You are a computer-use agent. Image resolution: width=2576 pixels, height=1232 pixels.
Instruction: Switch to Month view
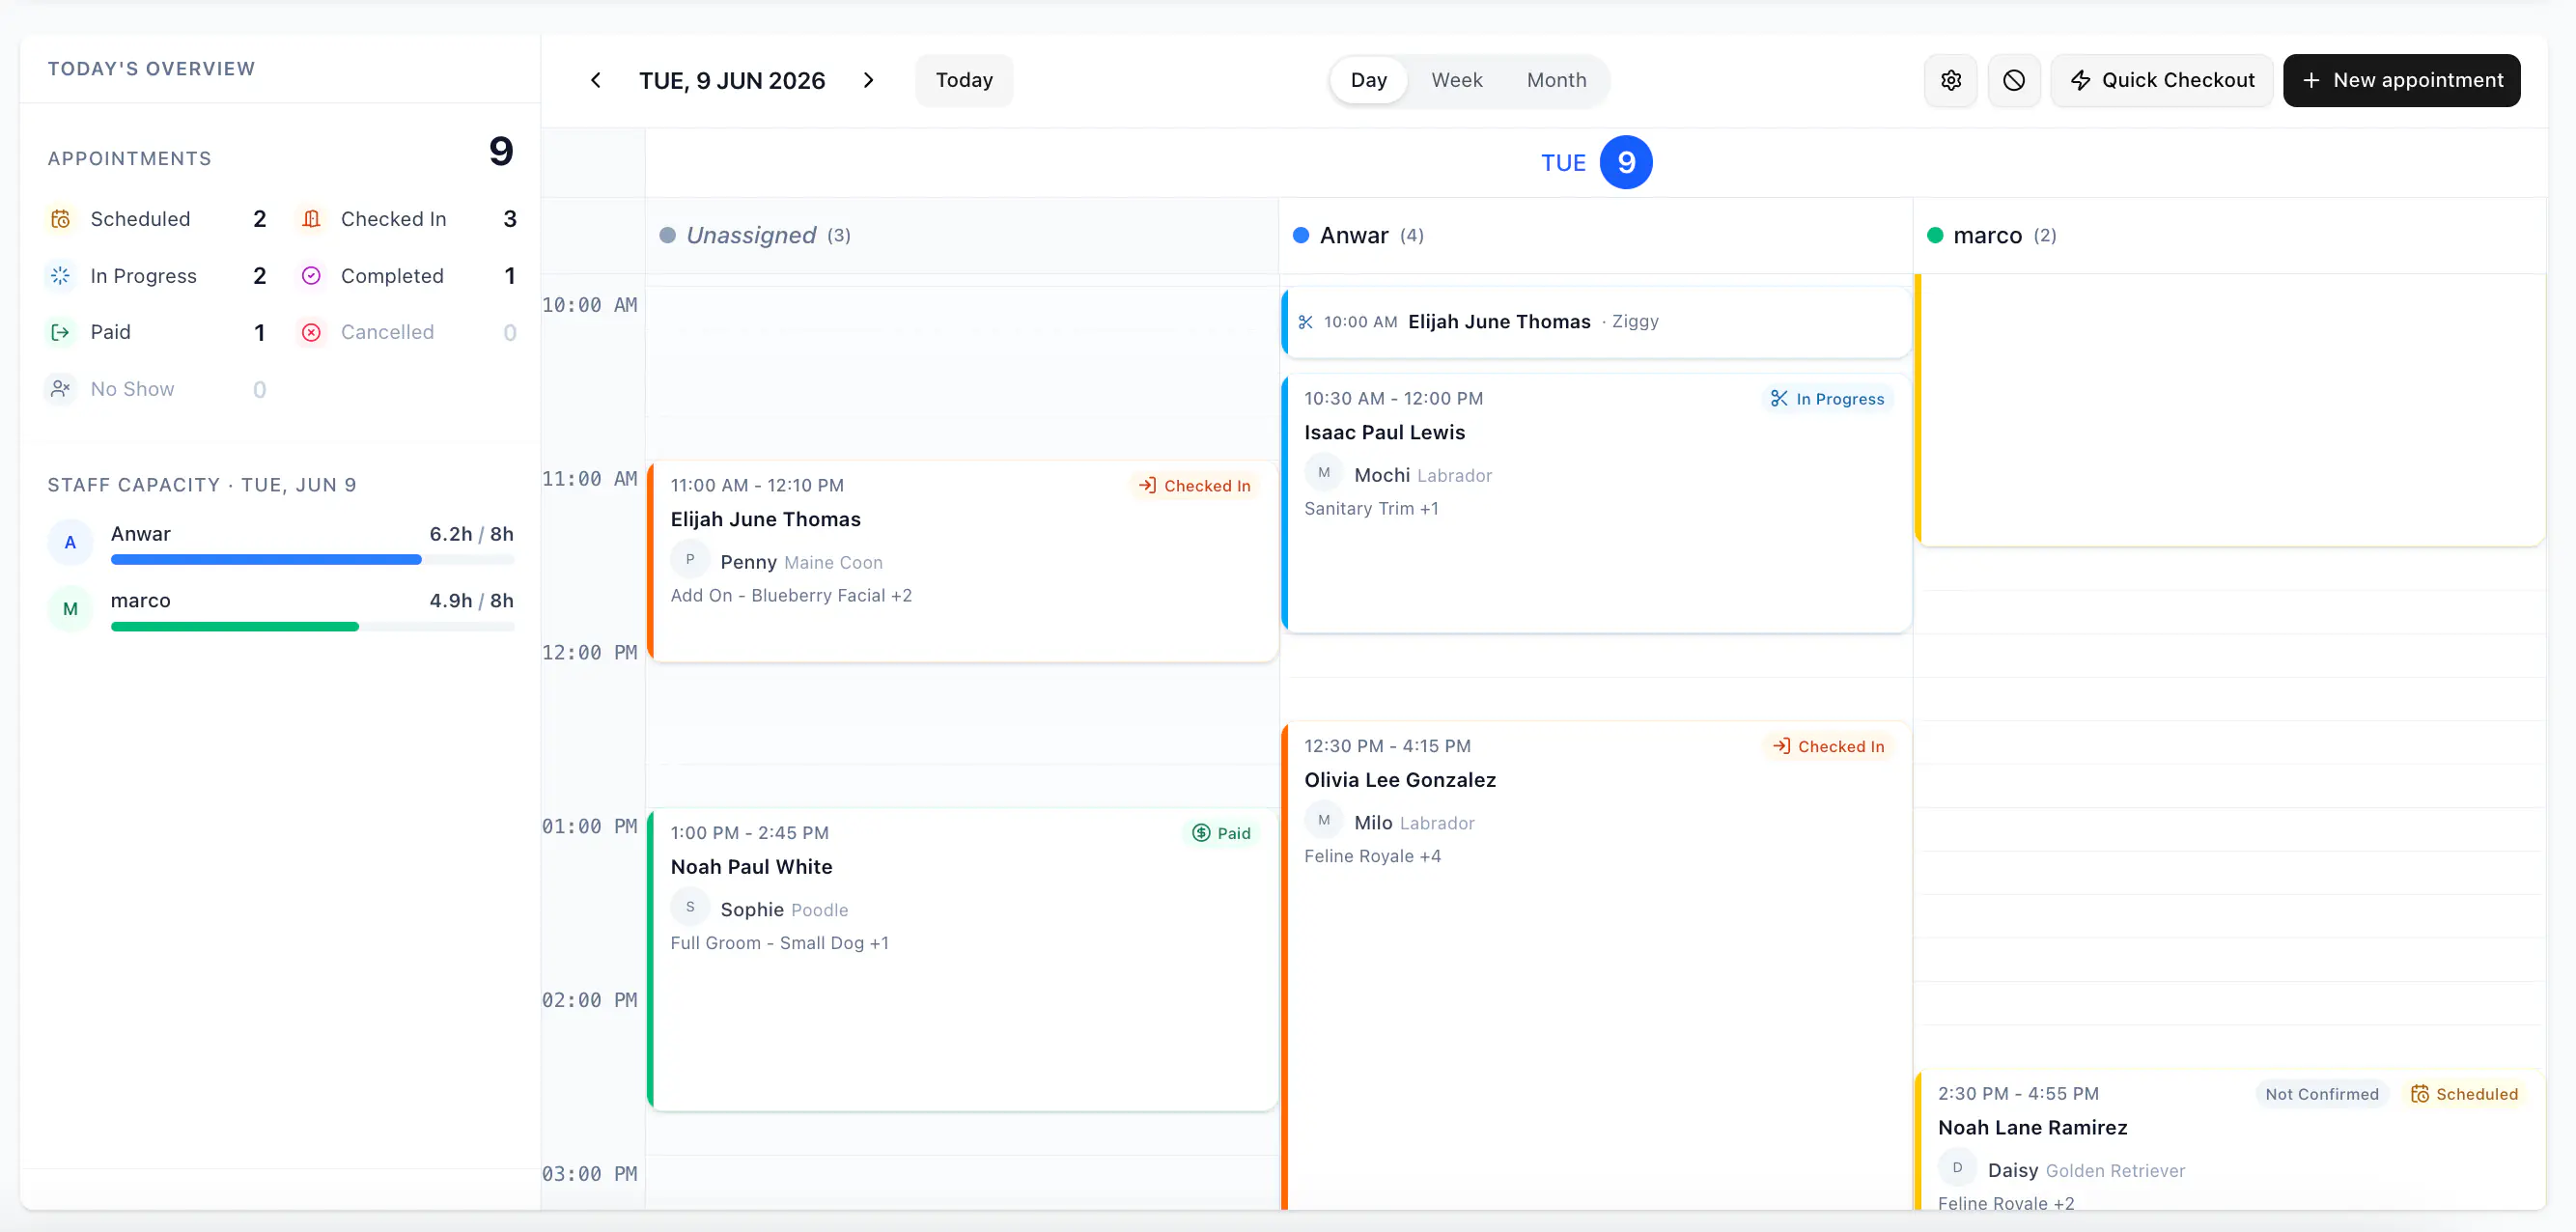(x=1556, y=80)
